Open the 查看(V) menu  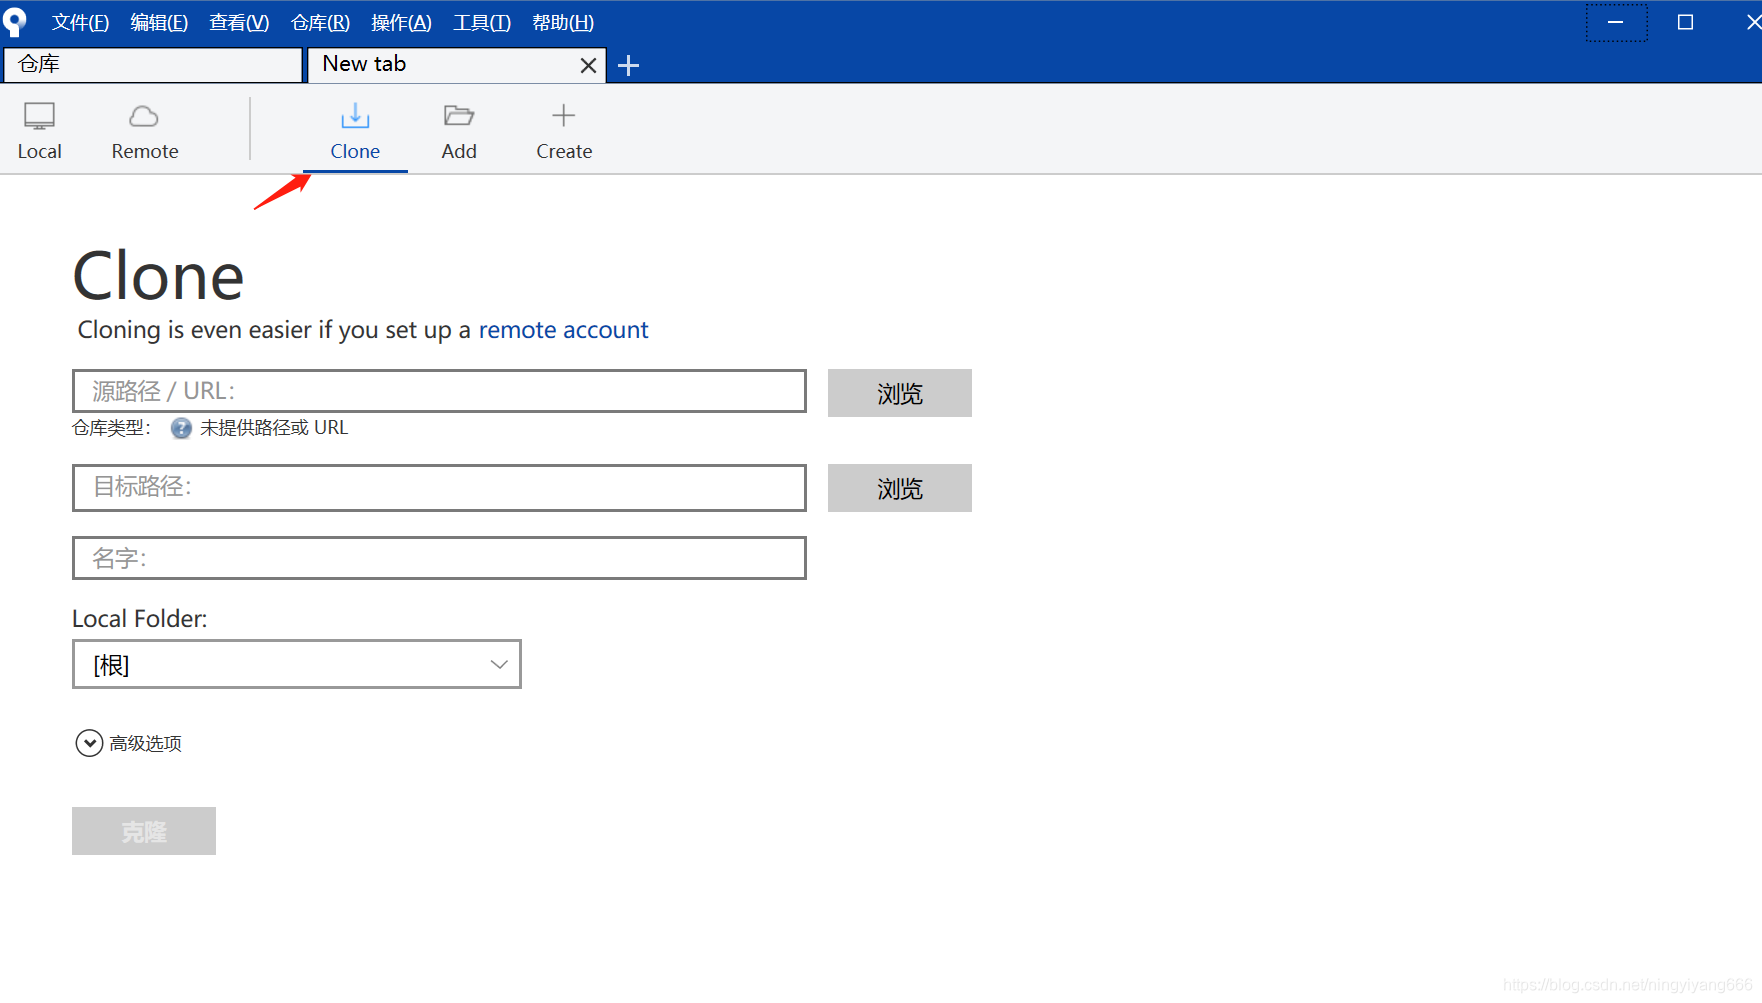pyautogui.click(x=239, y=22)
